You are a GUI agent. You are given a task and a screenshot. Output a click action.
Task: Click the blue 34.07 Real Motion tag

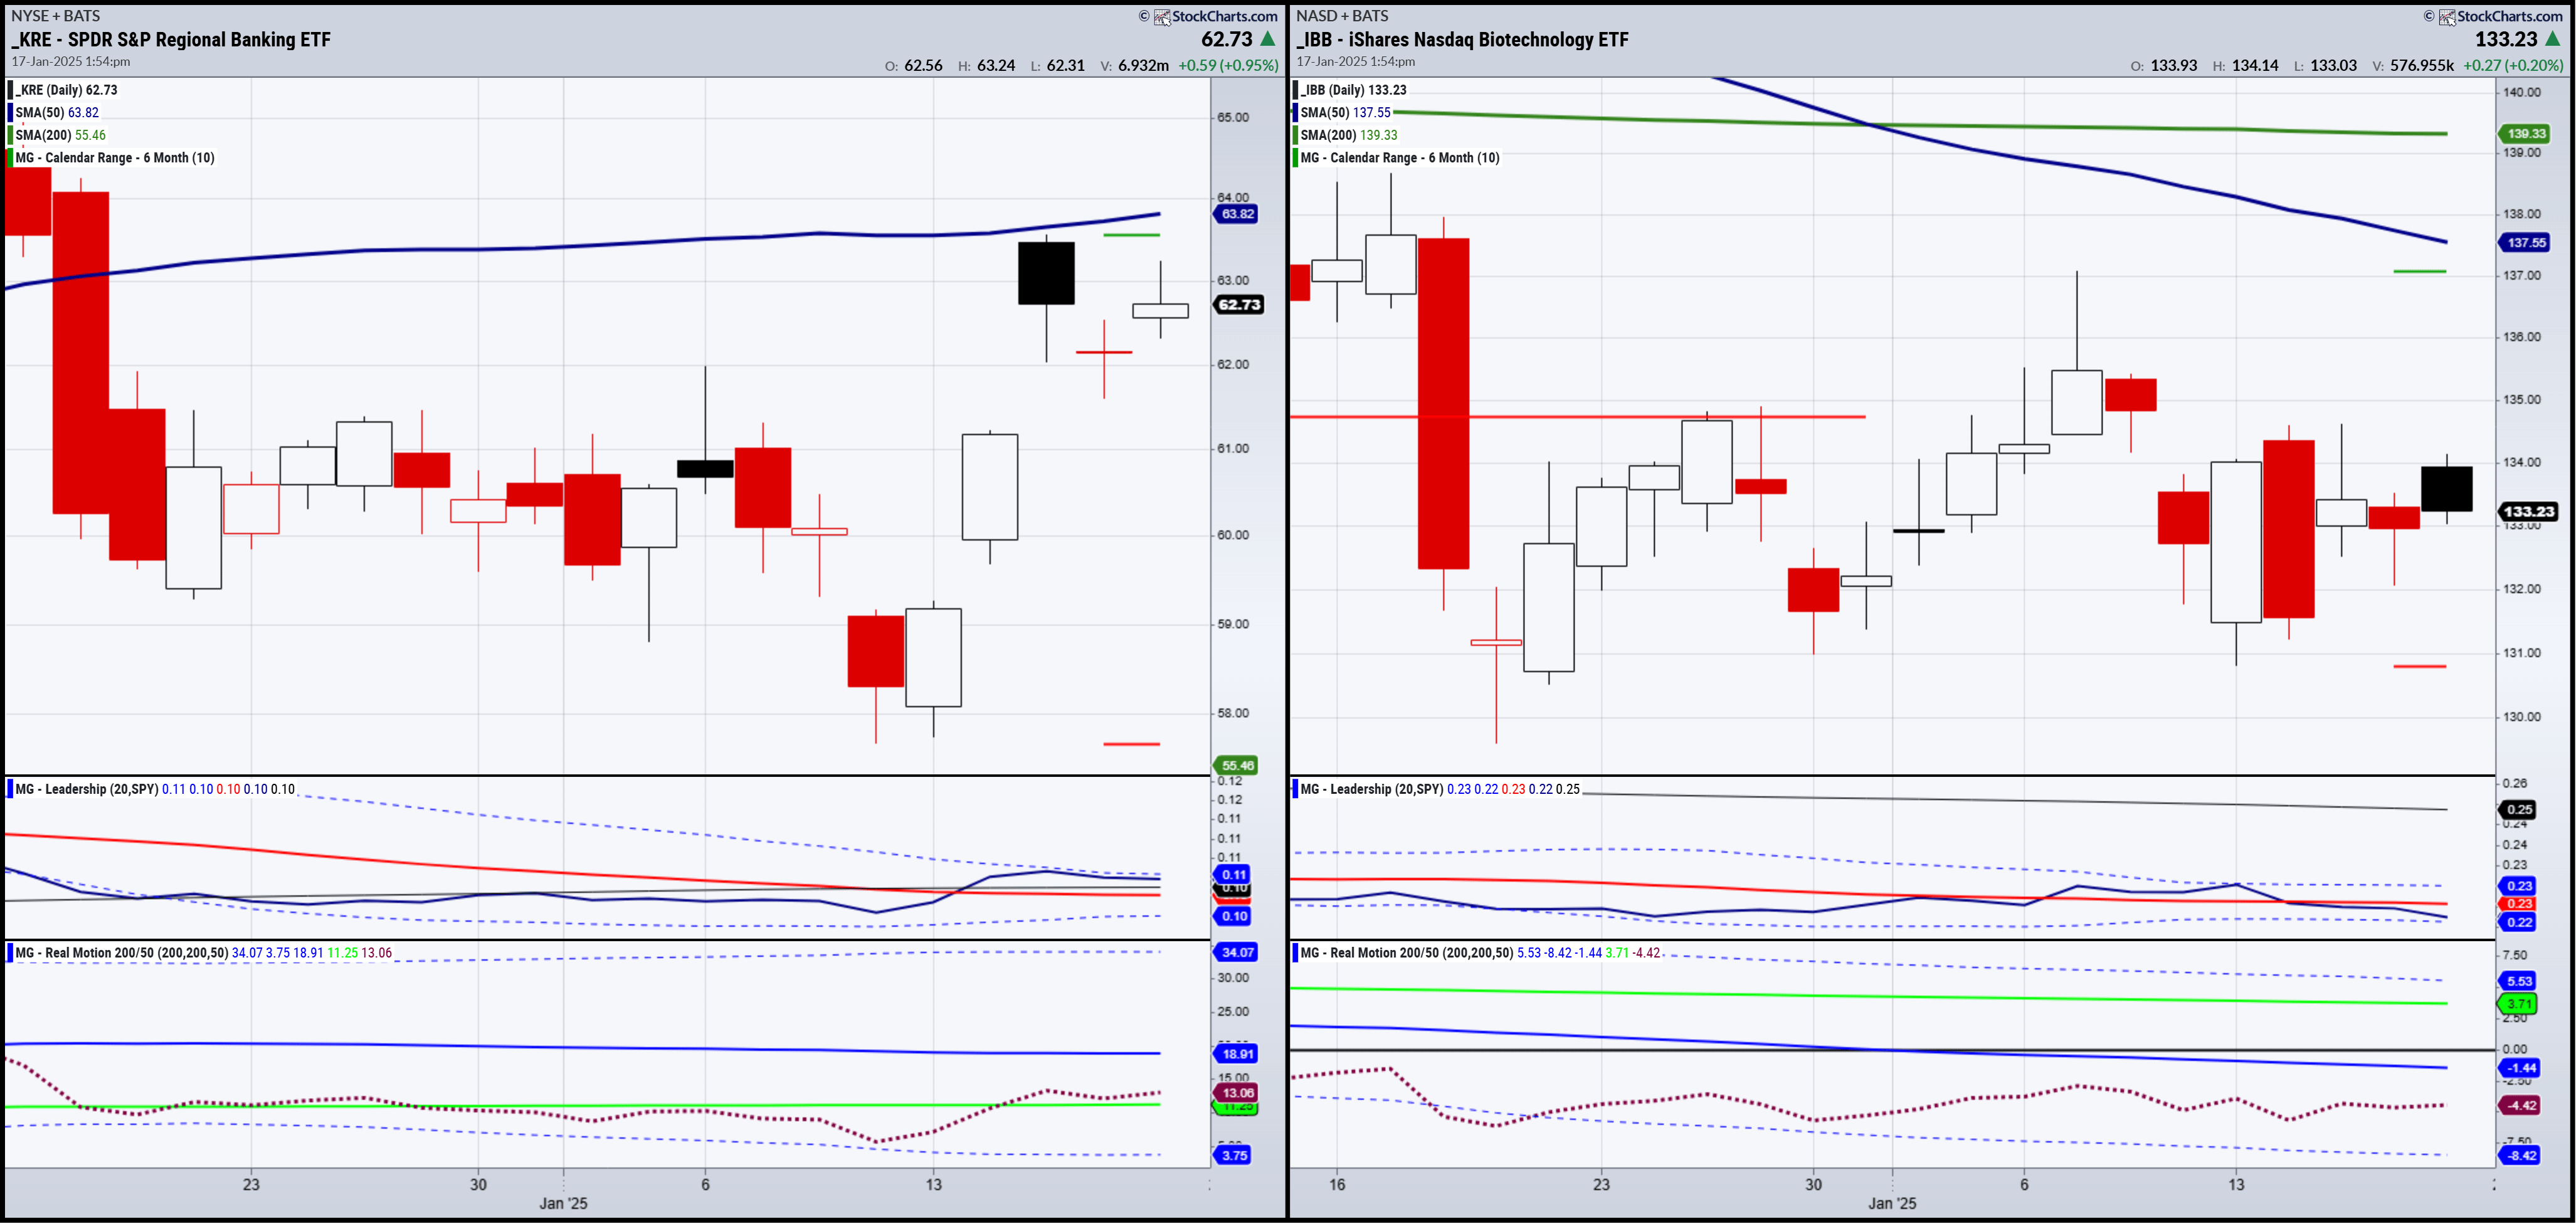point(1236,953)
